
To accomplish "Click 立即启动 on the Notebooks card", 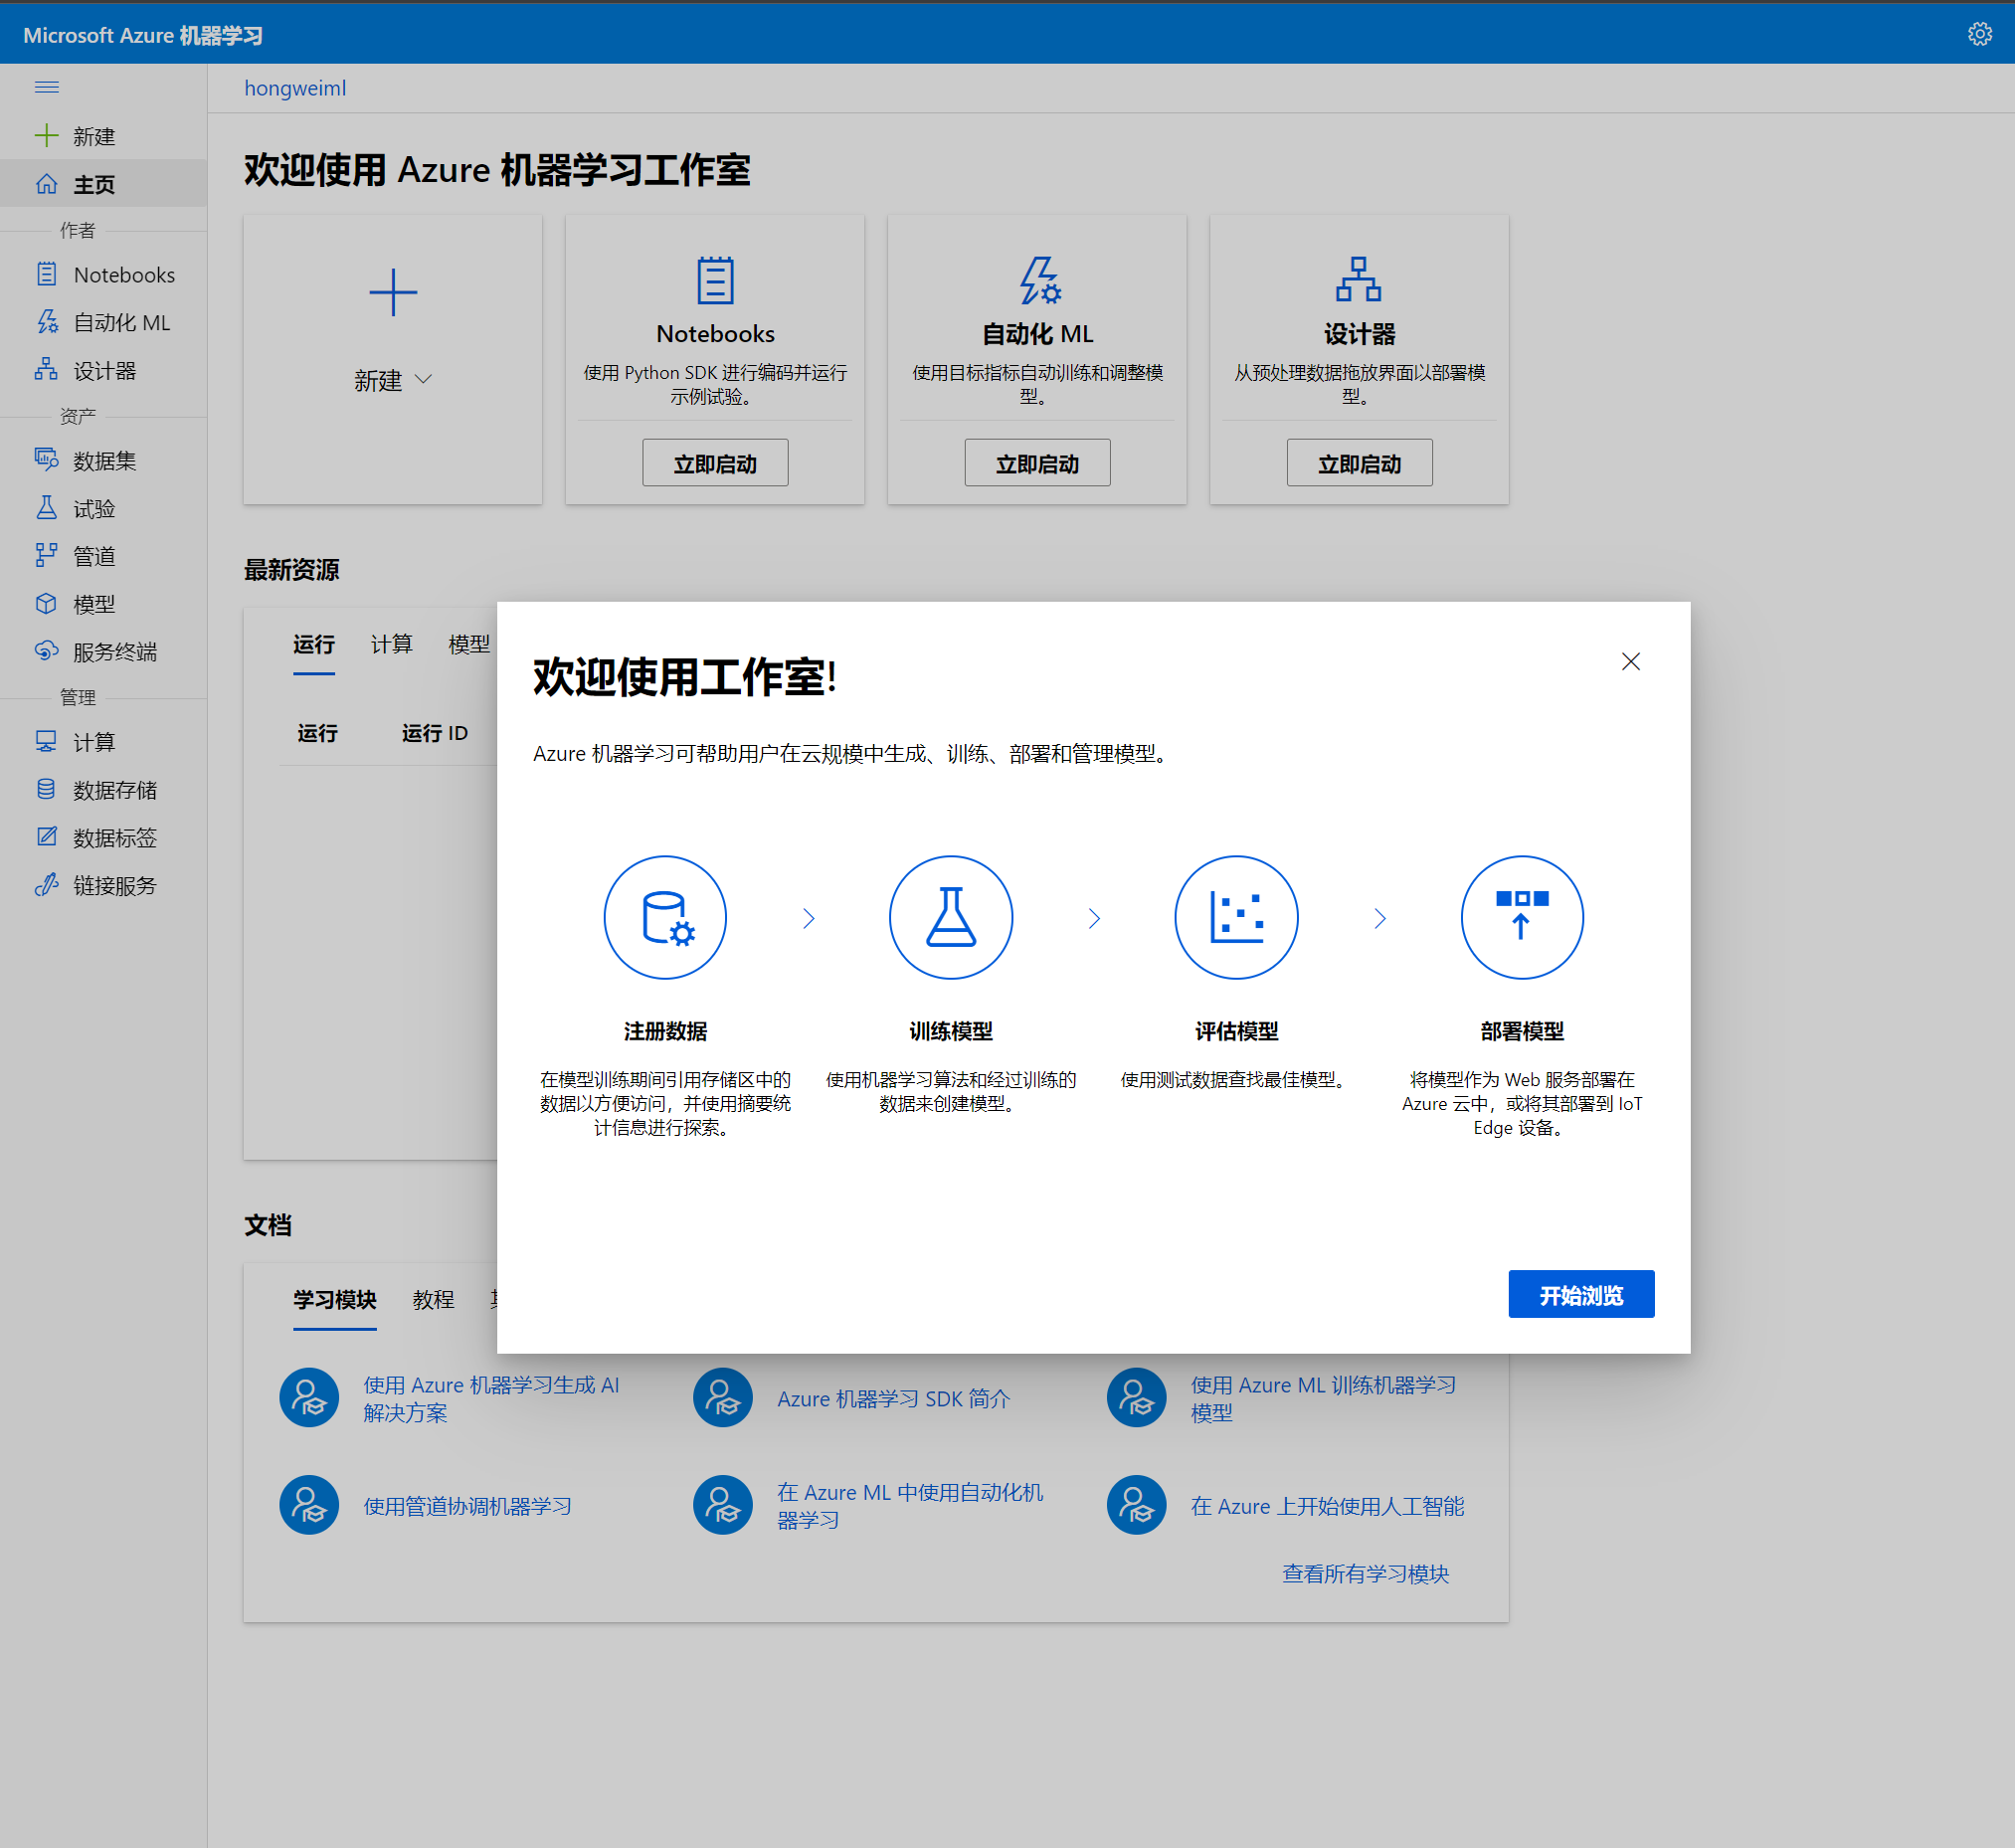I will 715,463.
